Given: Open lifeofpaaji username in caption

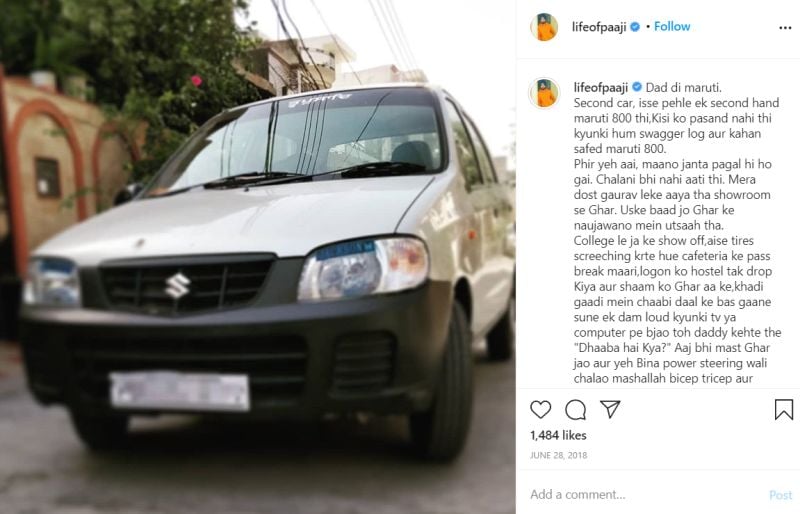Looking at the screenshot, I should 601,87.
